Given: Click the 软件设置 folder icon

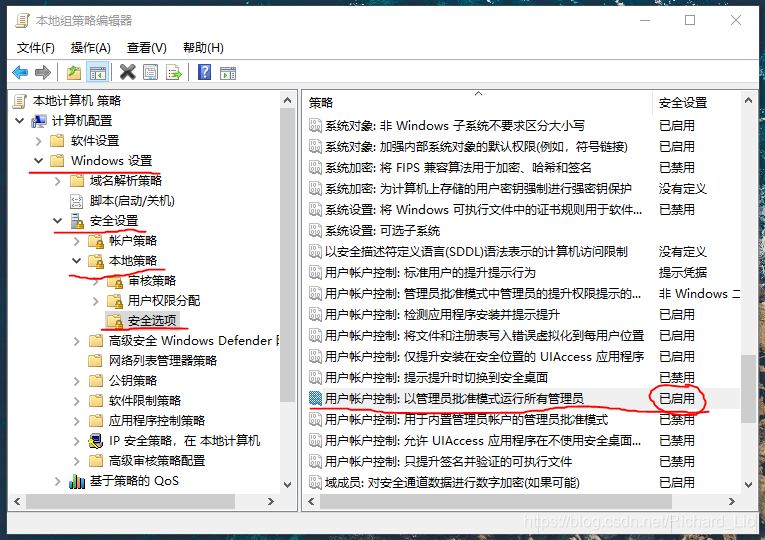Looking at the screenshot, I should point(58,141).
